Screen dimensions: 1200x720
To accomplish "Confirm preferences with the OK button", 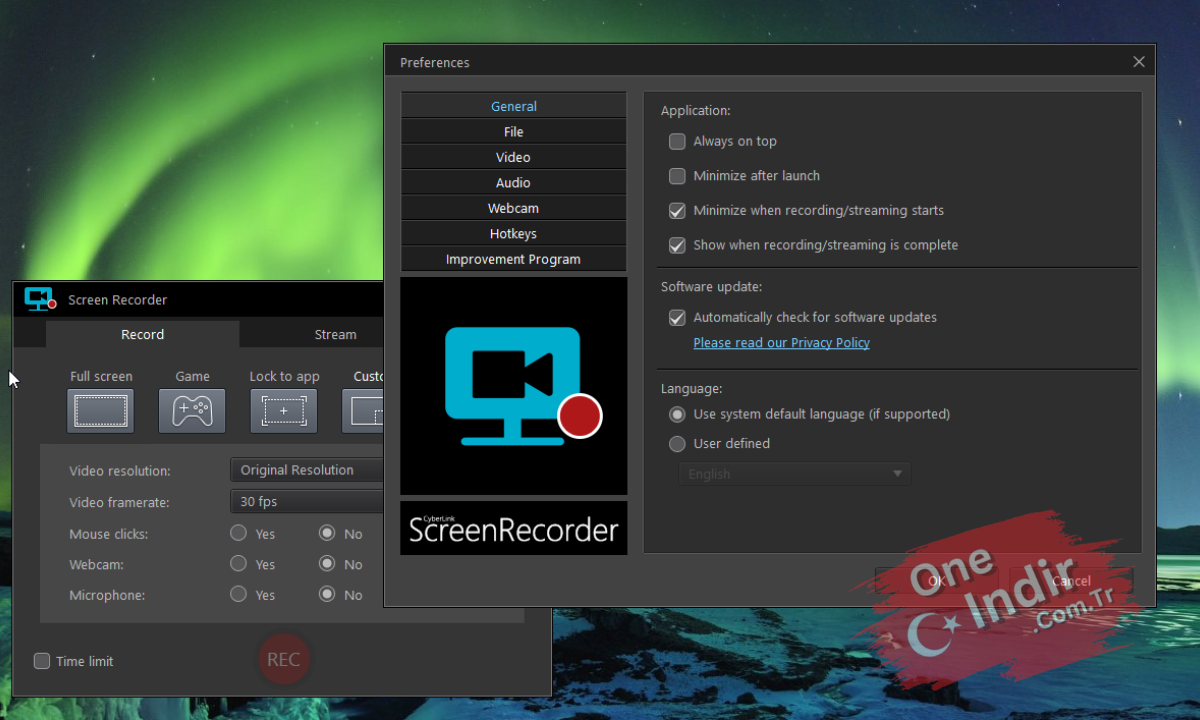I will tap(936, 581).
